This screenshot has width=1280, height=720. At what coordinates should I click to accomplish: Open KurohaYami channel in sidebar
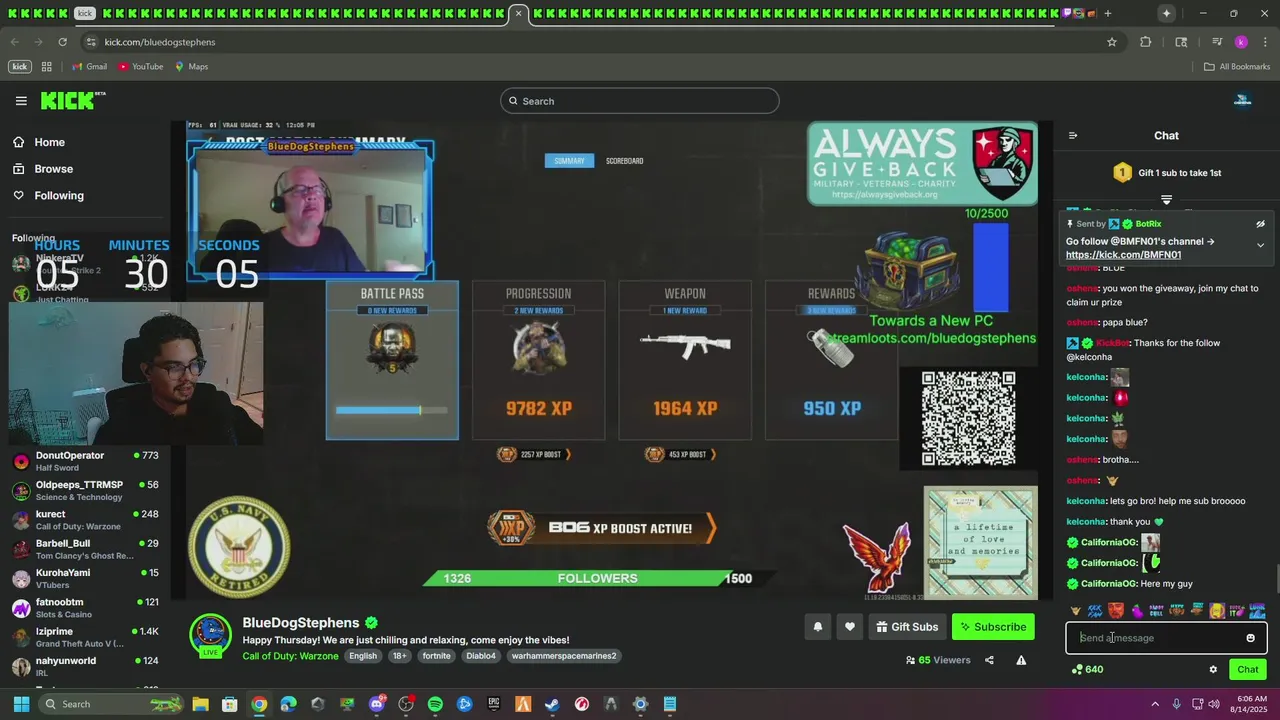(86, 578)
